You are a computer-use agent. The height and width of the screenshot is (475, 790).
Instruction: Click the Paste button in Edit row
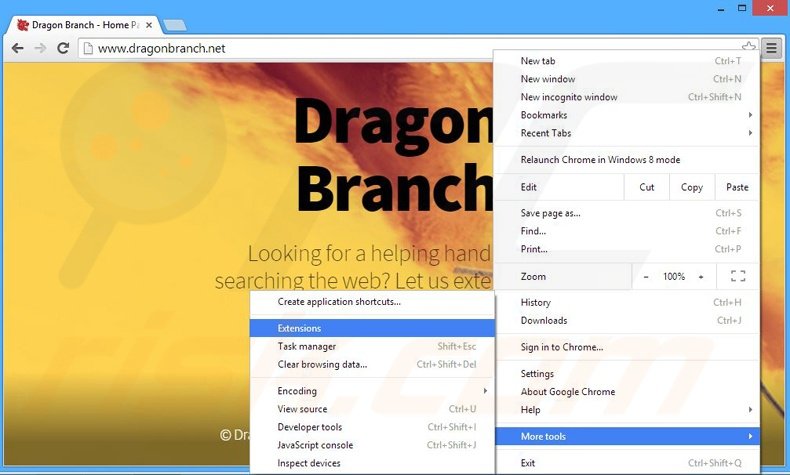(x=737, y=187)
